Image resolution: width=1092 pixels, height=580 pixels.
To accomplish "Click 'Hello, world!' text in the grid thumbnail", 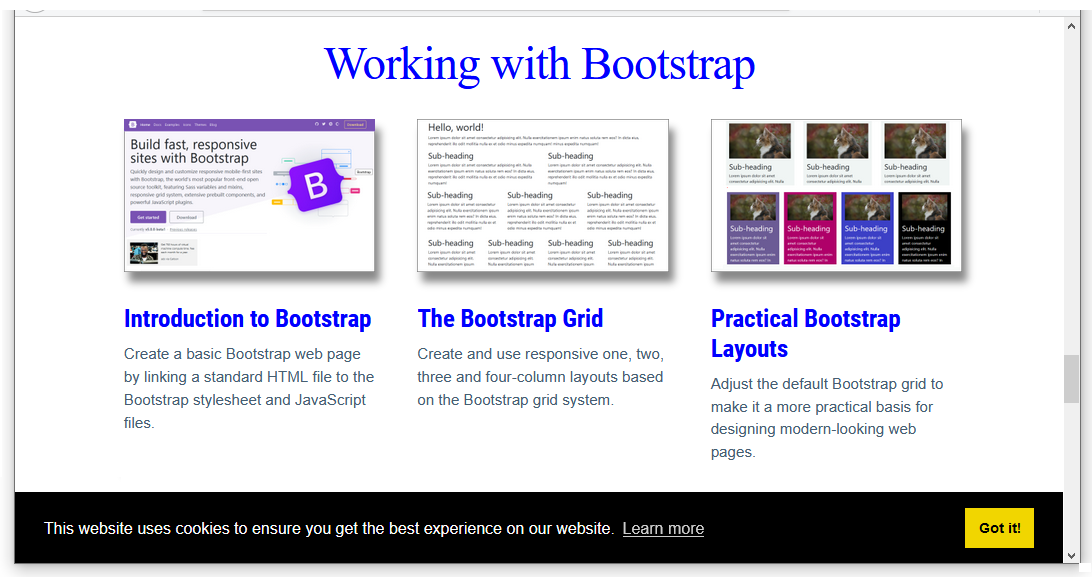I will tap(456, 128).
